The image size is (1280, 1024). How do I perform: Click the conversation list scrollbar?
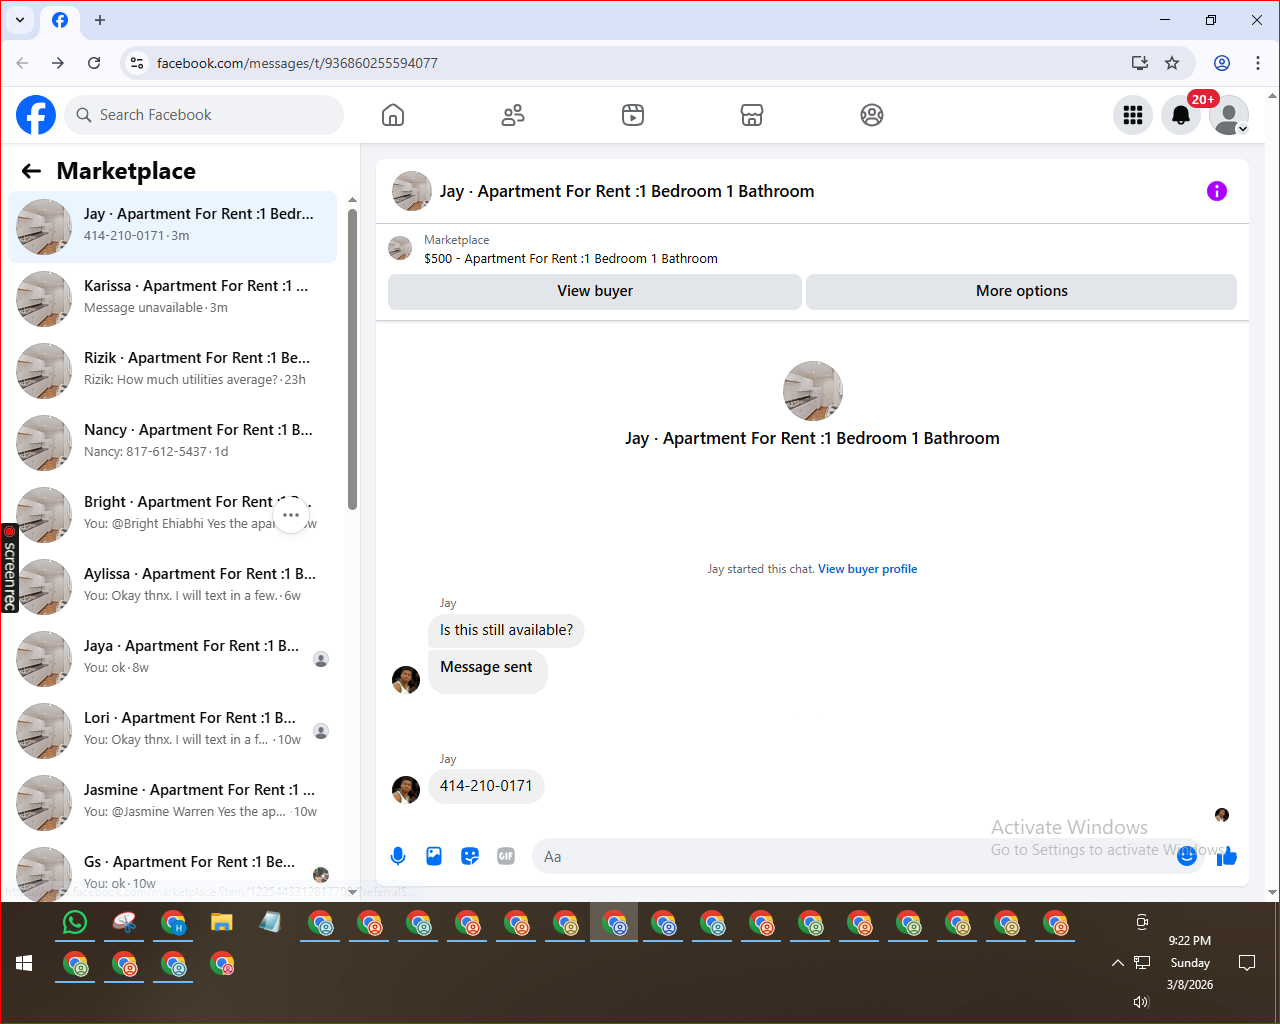click(352, 360)
